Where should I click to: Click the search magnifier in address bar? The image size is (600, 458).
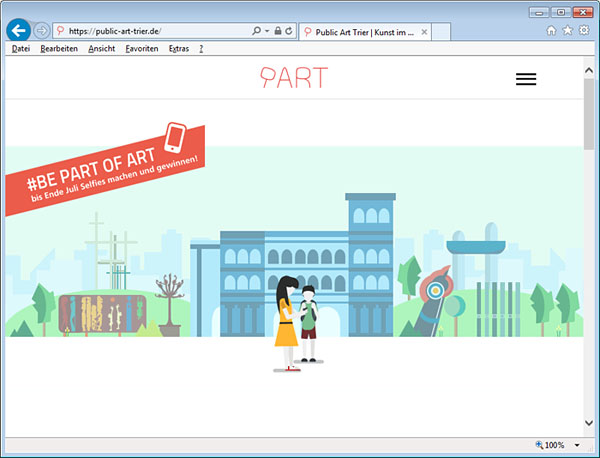pyautogui.click(x=256, y=31)
